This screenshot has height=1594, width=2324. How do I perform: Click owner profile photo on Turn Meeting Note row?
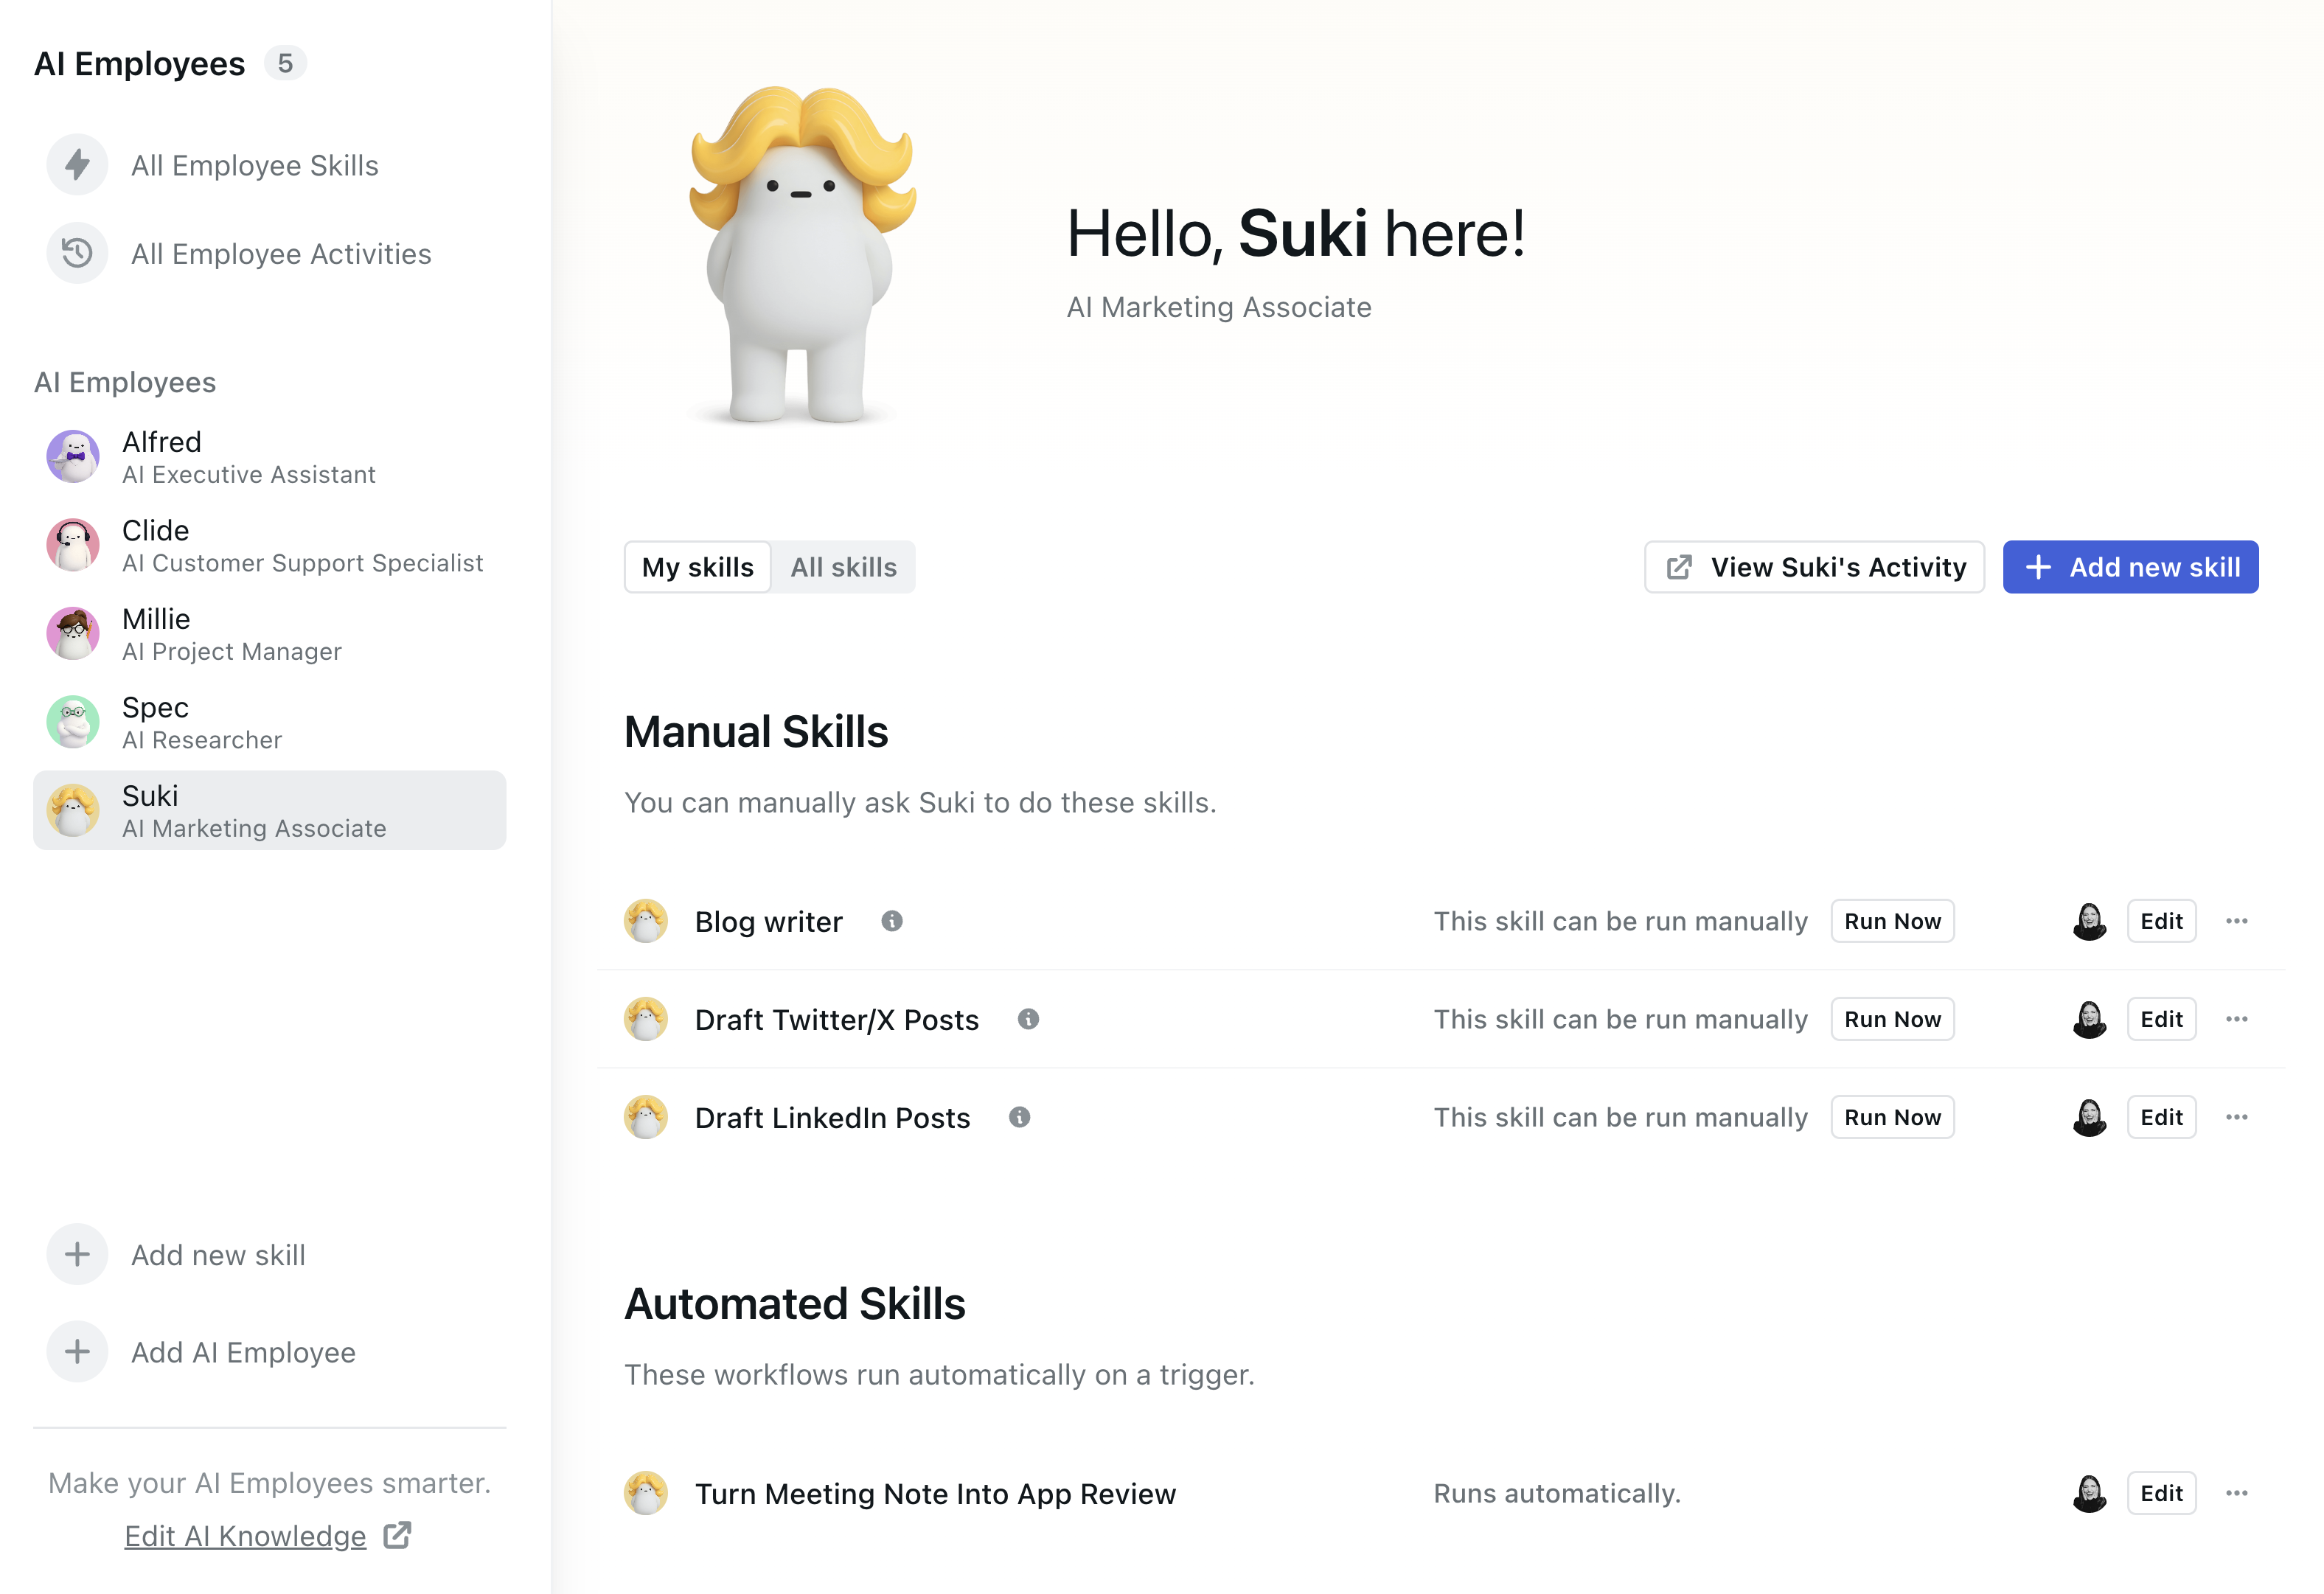tap(2089, 1493)
